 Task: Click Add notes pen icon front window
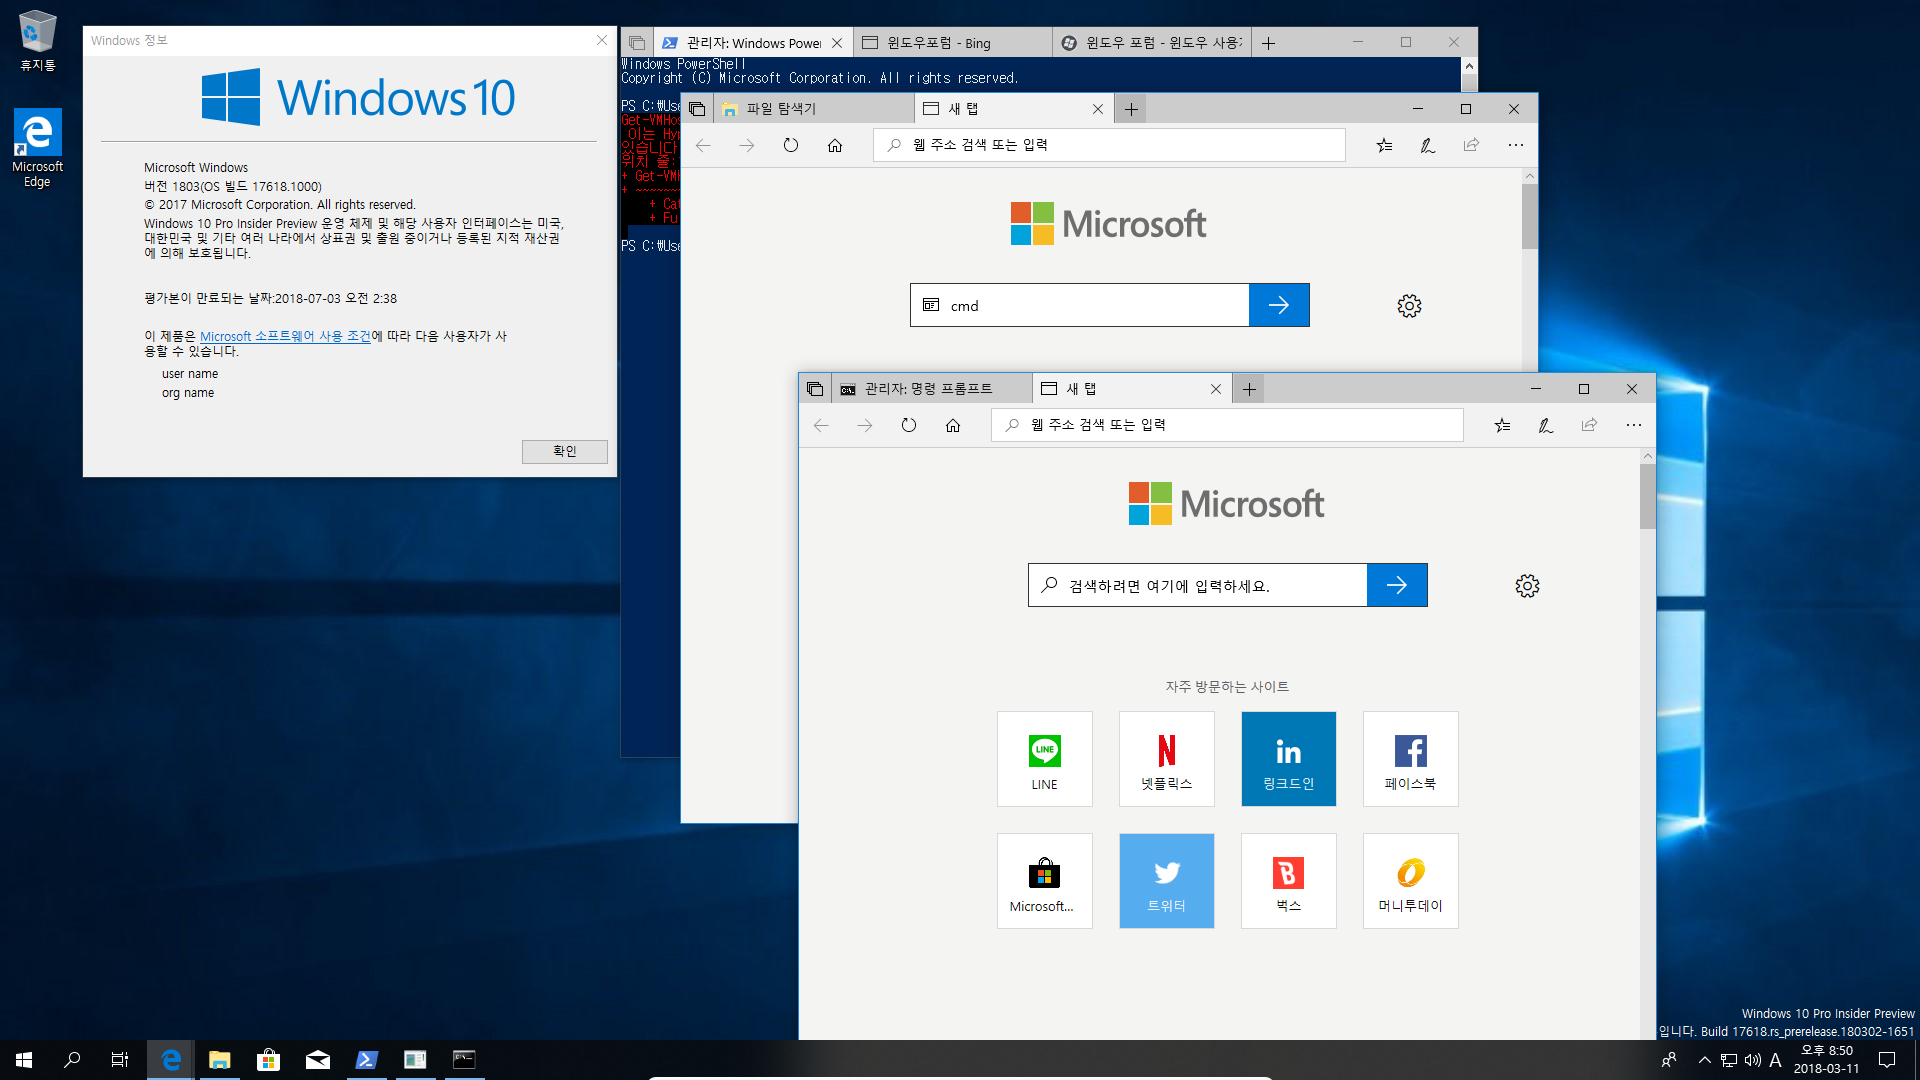point(1545,425)
